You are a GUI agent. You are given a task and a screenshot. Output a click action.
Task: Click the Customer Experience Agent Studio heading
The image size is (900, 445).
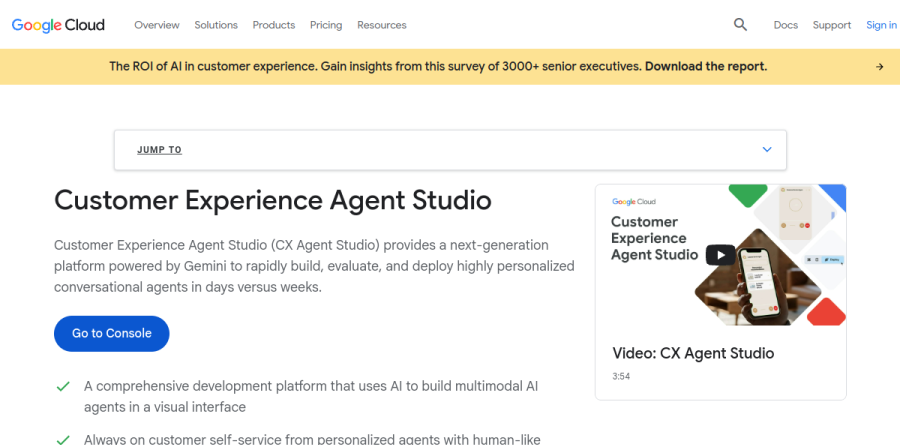coord(273,200)
